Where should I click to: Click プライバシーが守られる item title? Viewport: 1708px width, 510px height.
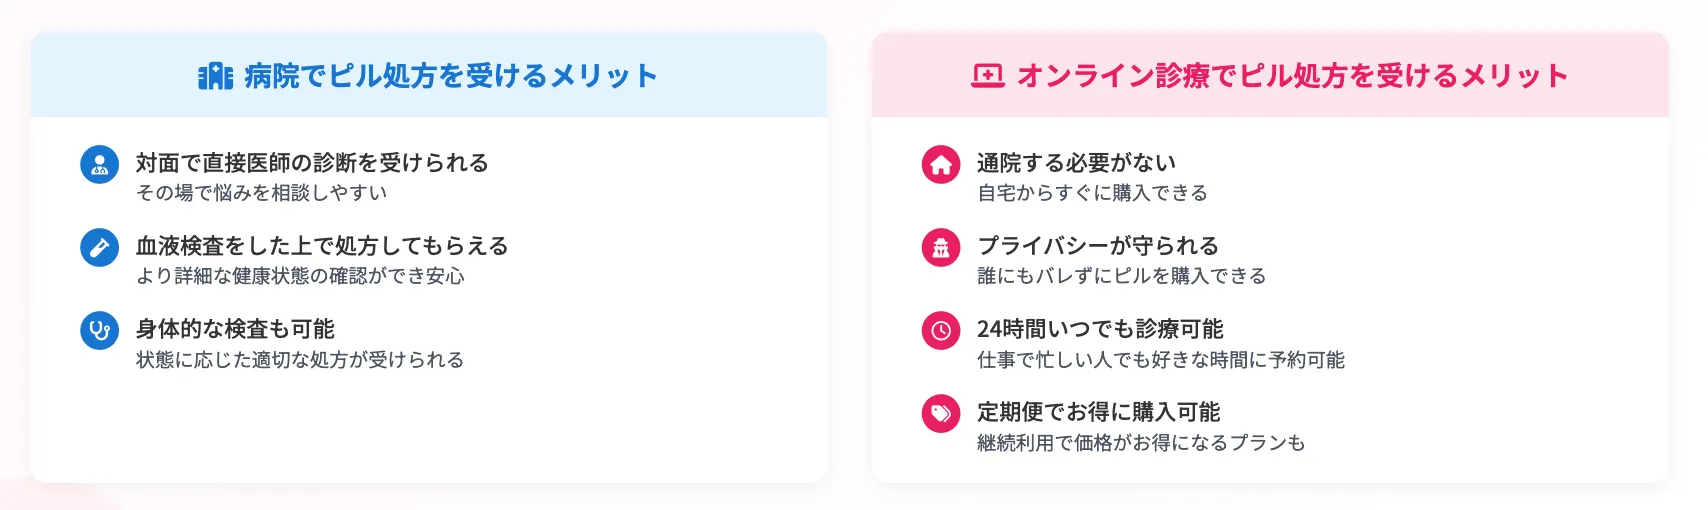click(x=1098, y=245)
